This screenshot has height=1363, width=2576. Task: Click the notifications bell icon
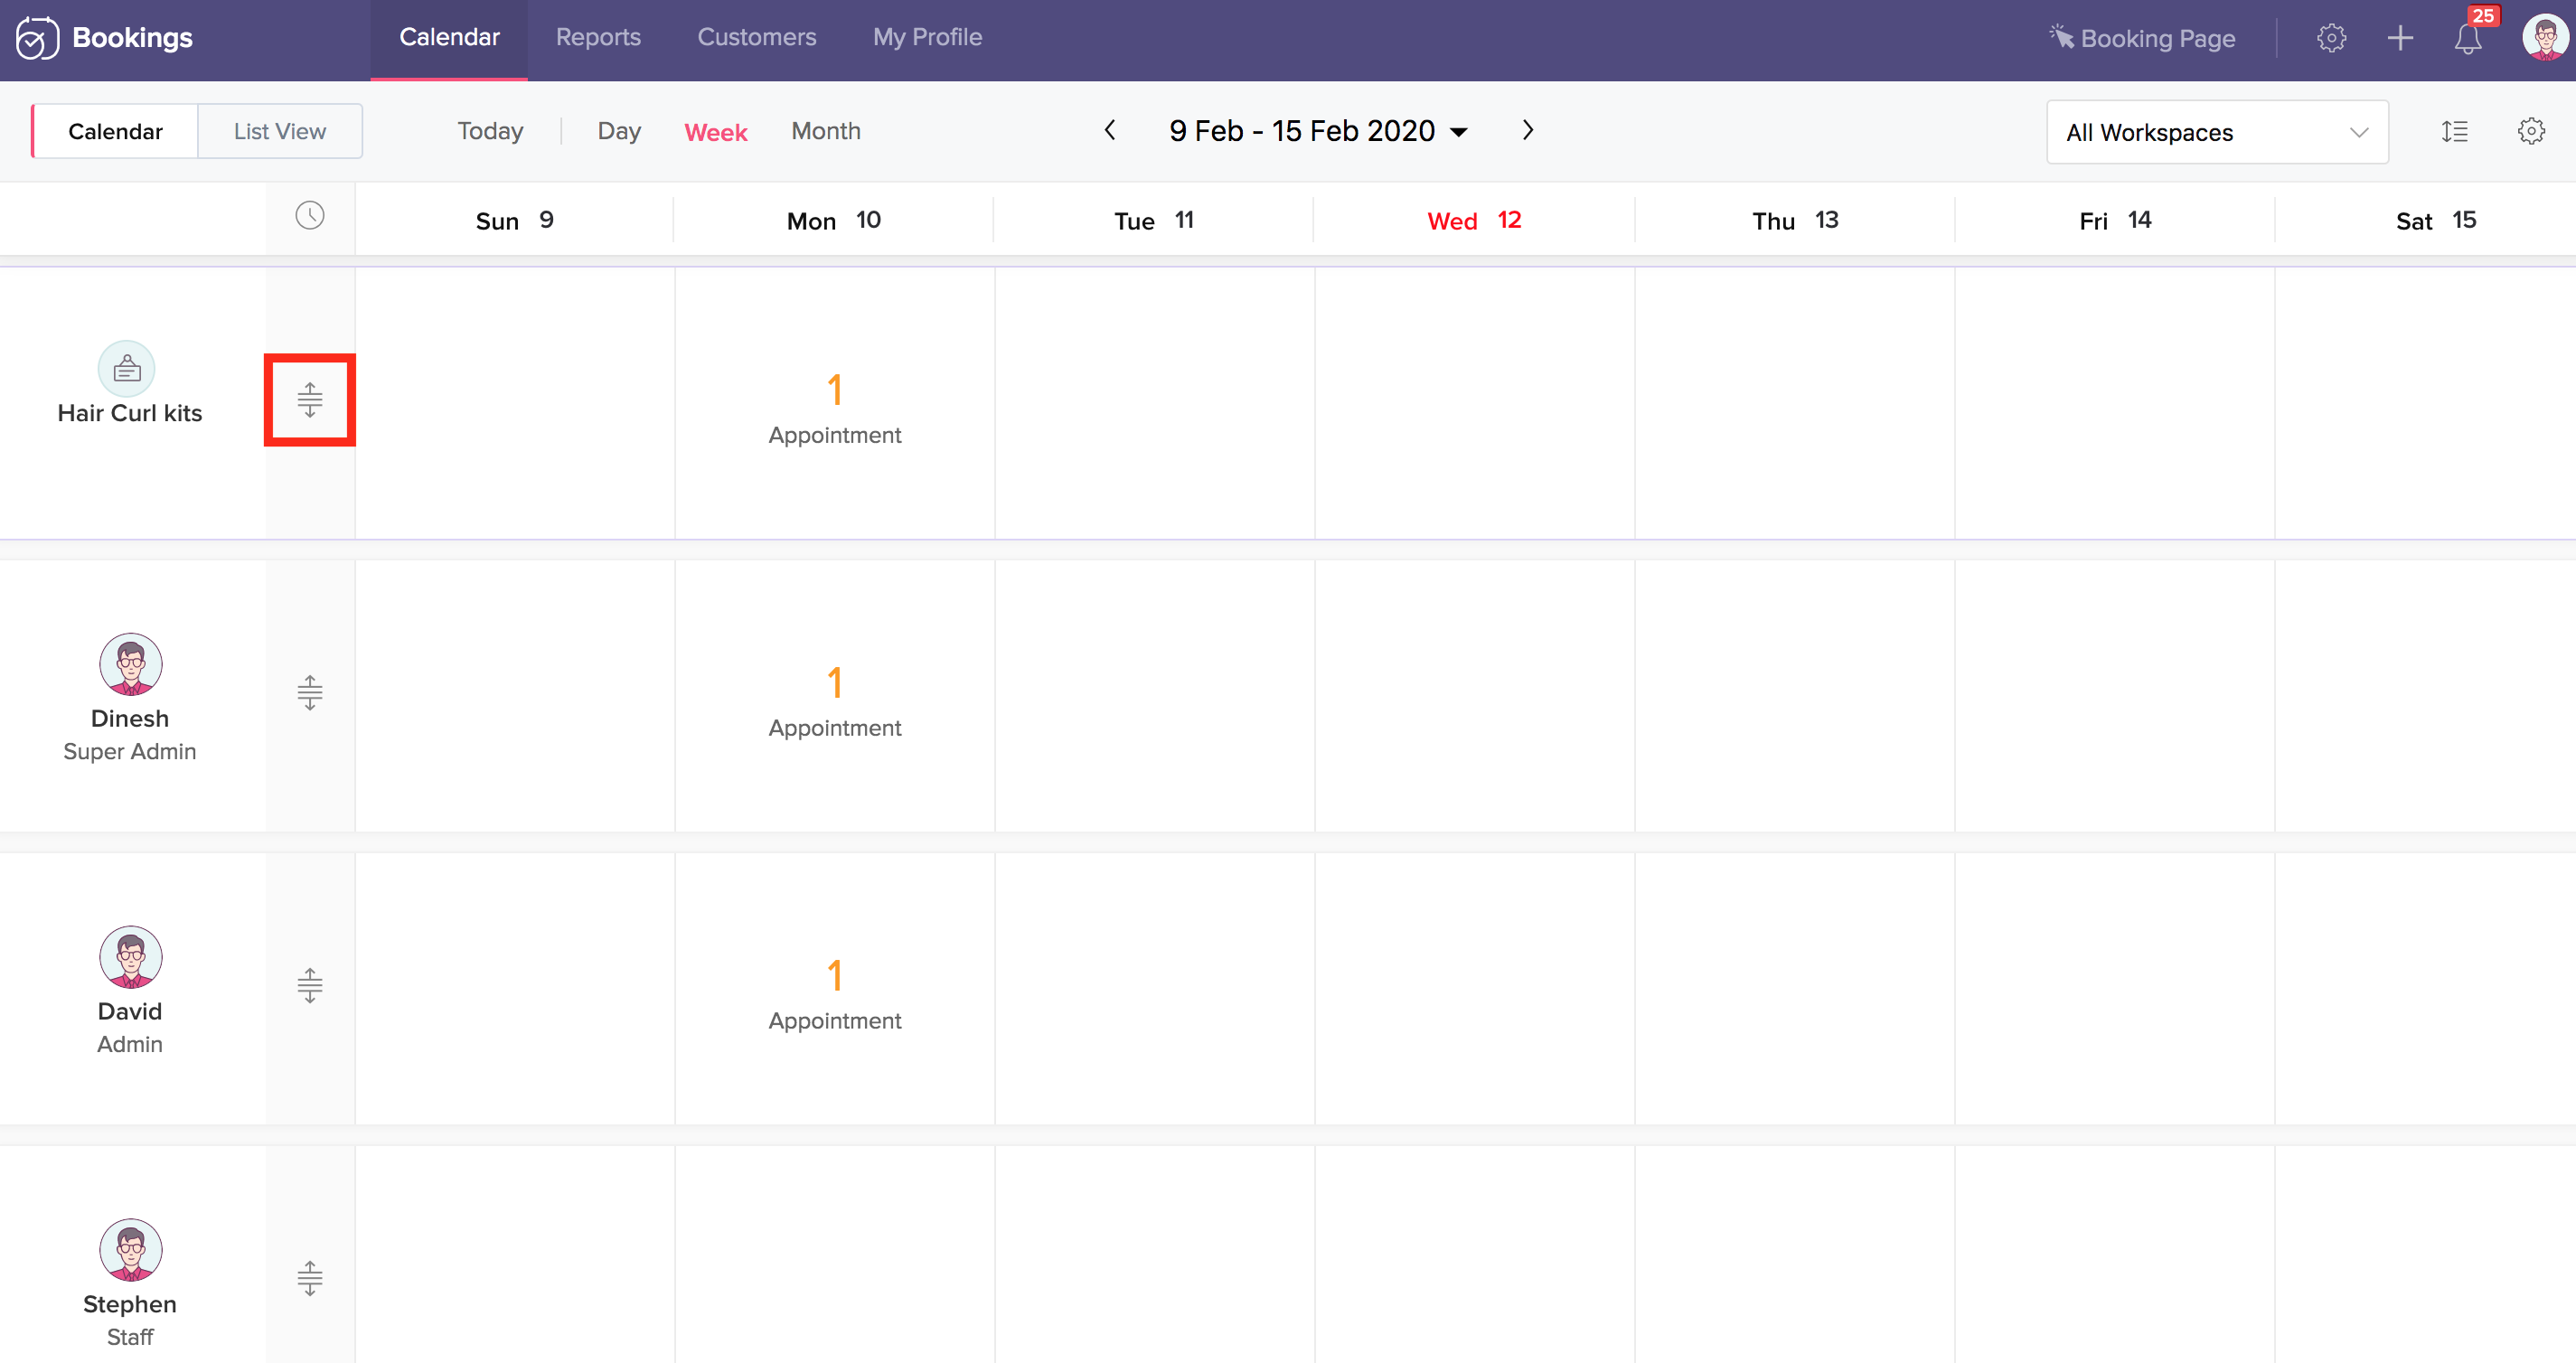click(2467, 39)
